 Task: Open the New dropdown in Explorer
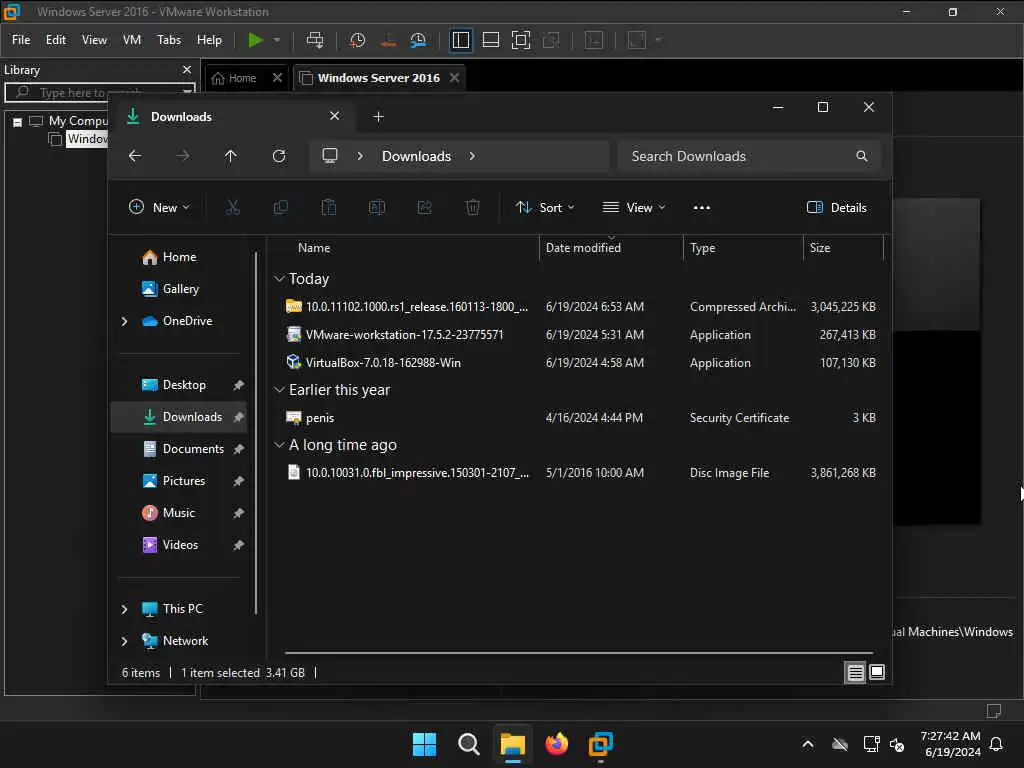[159, 208]
